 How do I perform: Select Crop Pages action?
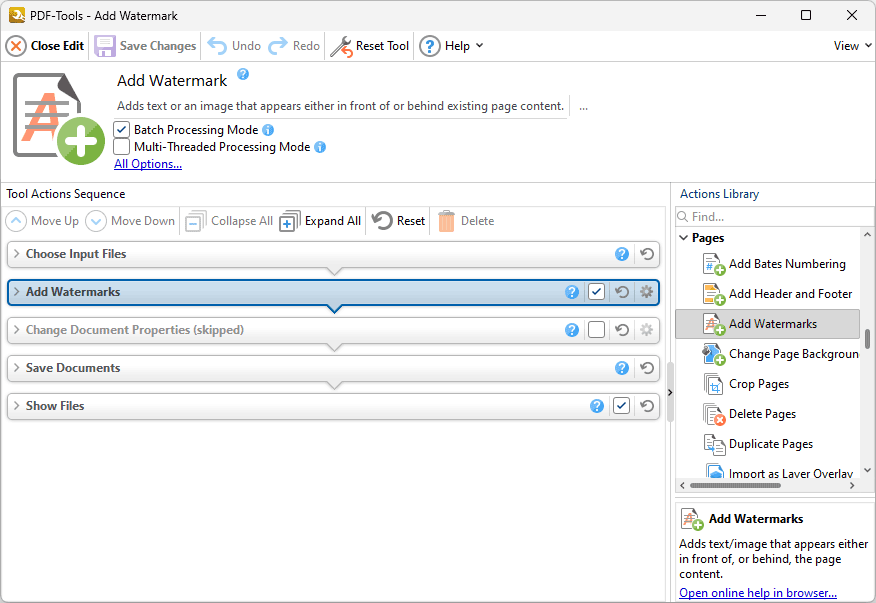coord(746,384)
